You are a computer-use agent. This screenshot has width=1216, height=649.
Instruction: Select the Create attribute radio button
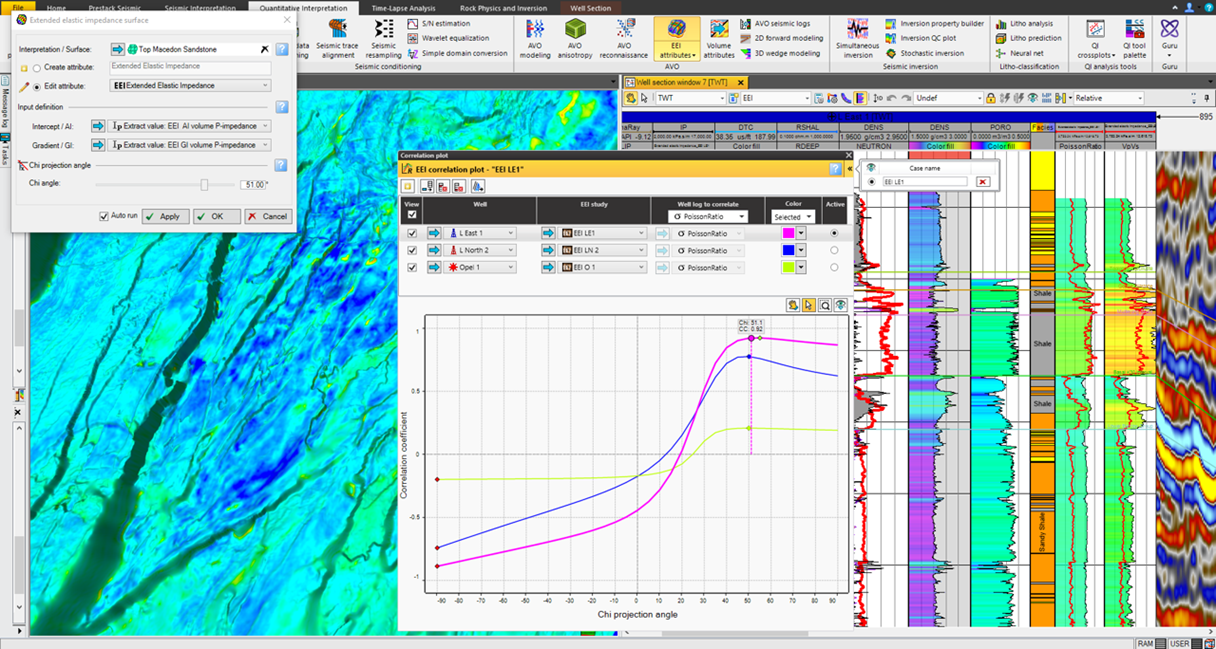coord(37,68)
